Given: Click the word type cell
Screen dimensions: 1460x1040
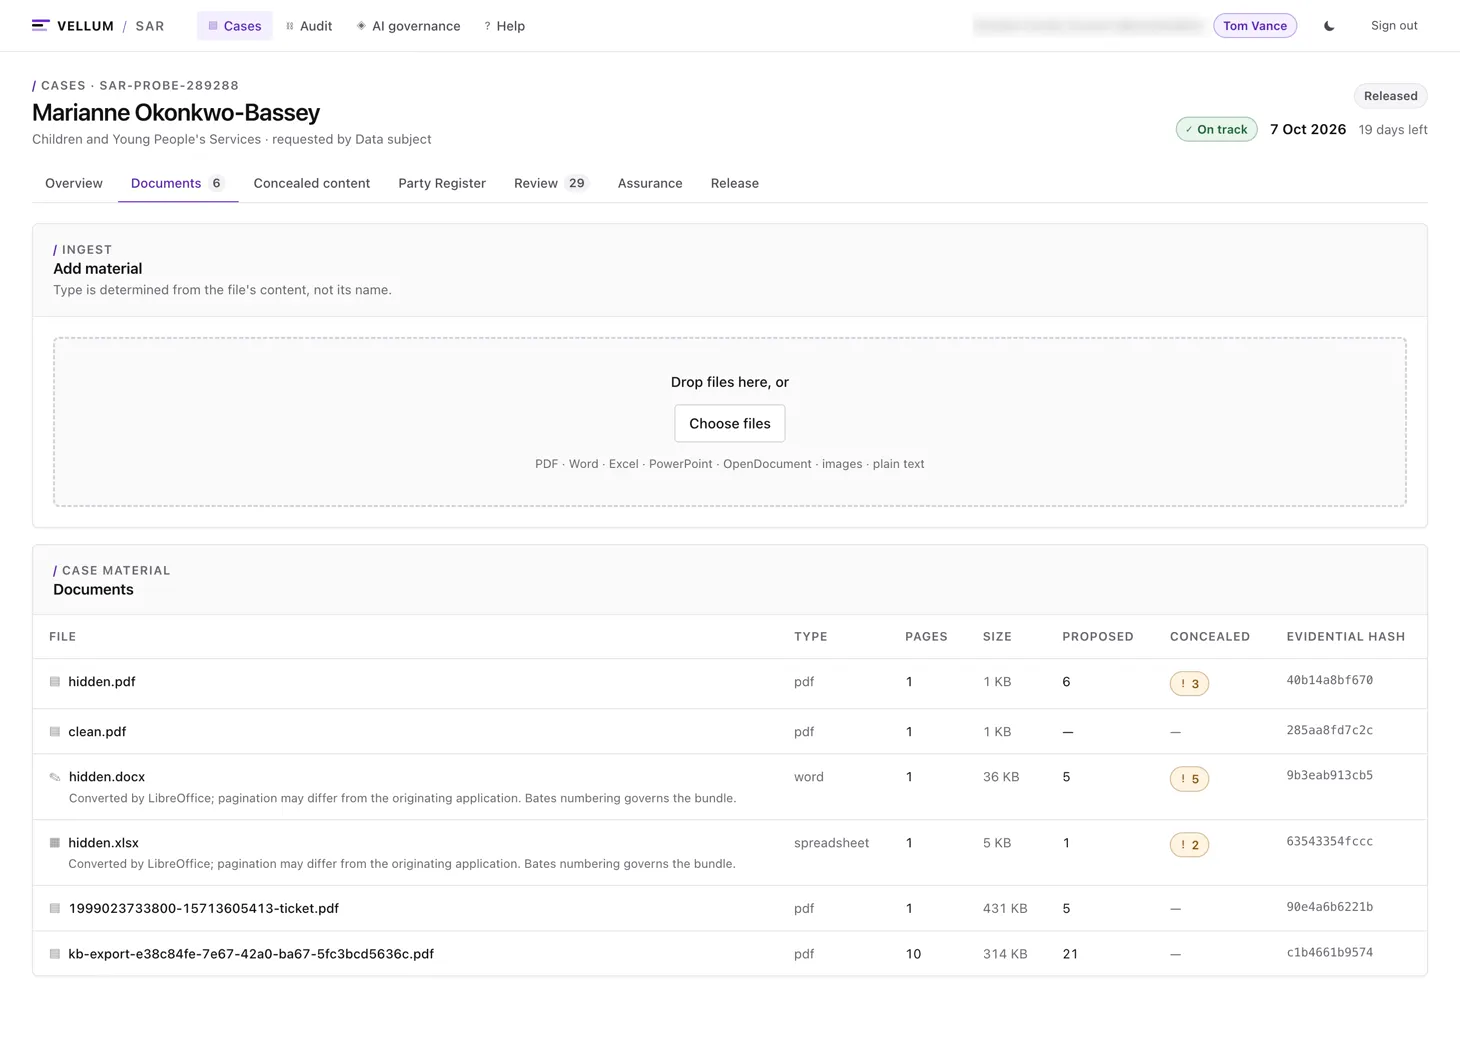Looking at the screenshot, I should [809, 777].
